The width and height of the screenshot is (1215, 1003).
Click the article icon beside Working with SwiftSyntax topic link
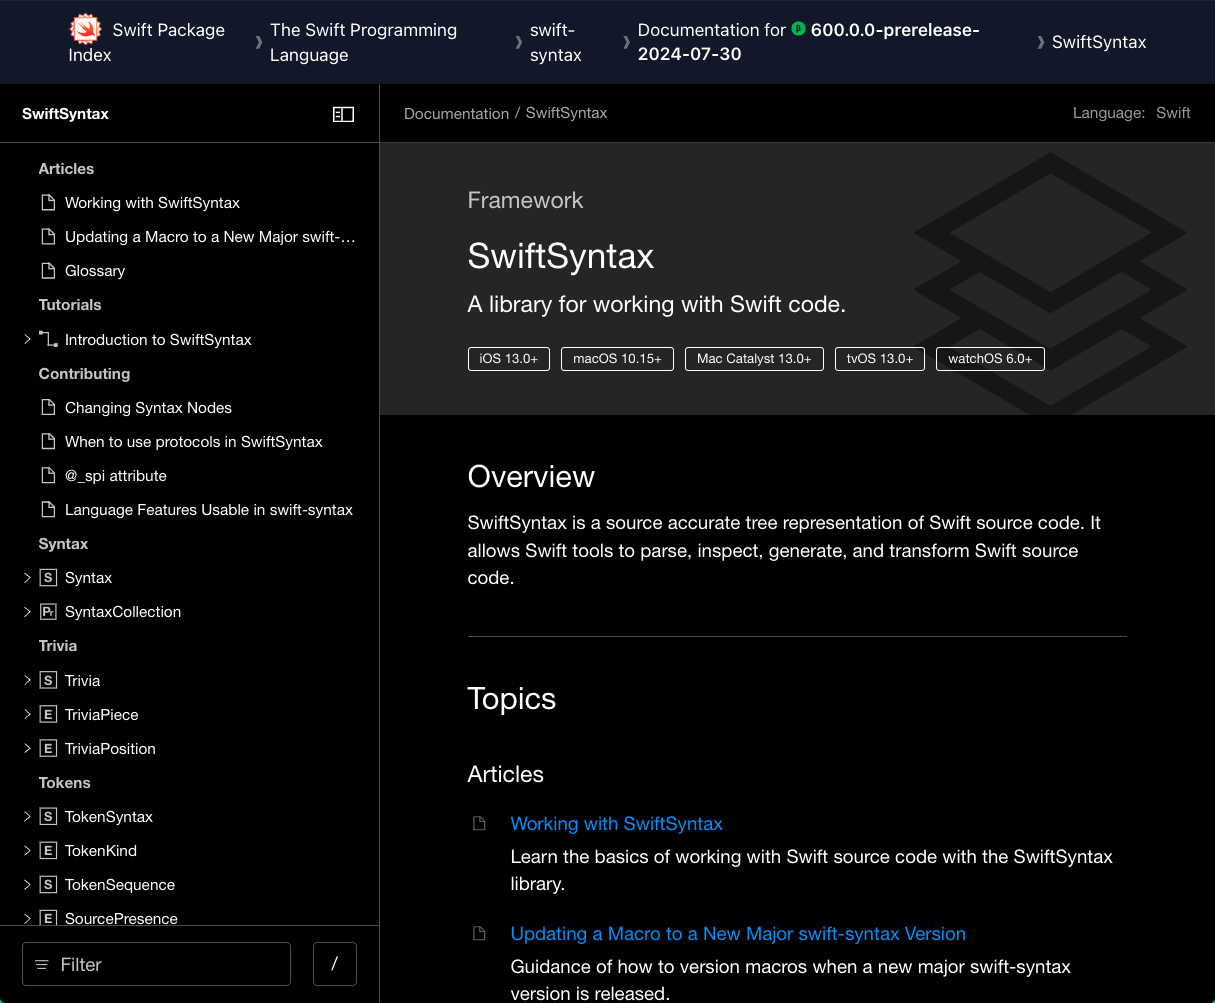(x=479, y=824)
